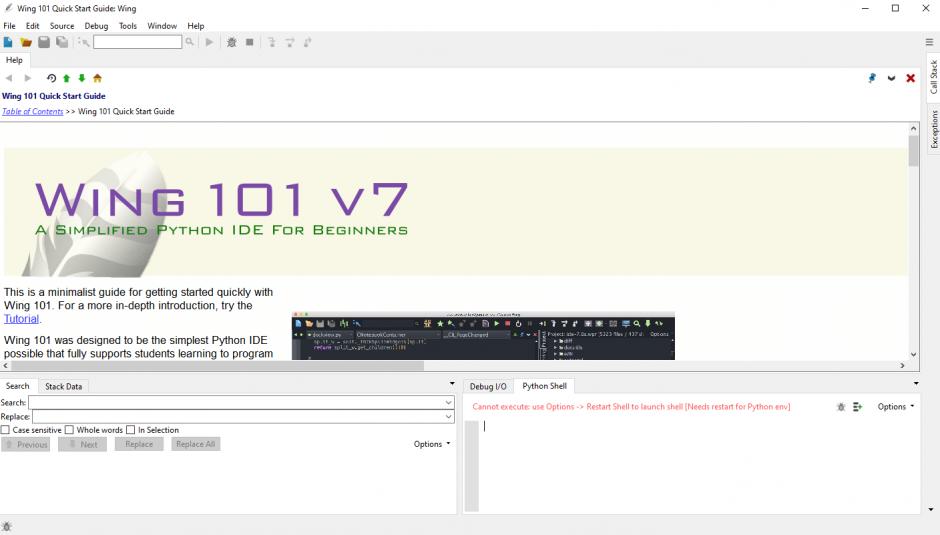The image size is (940, 535).
Task: Go forward in help history
Action: (x=27, y=78)
